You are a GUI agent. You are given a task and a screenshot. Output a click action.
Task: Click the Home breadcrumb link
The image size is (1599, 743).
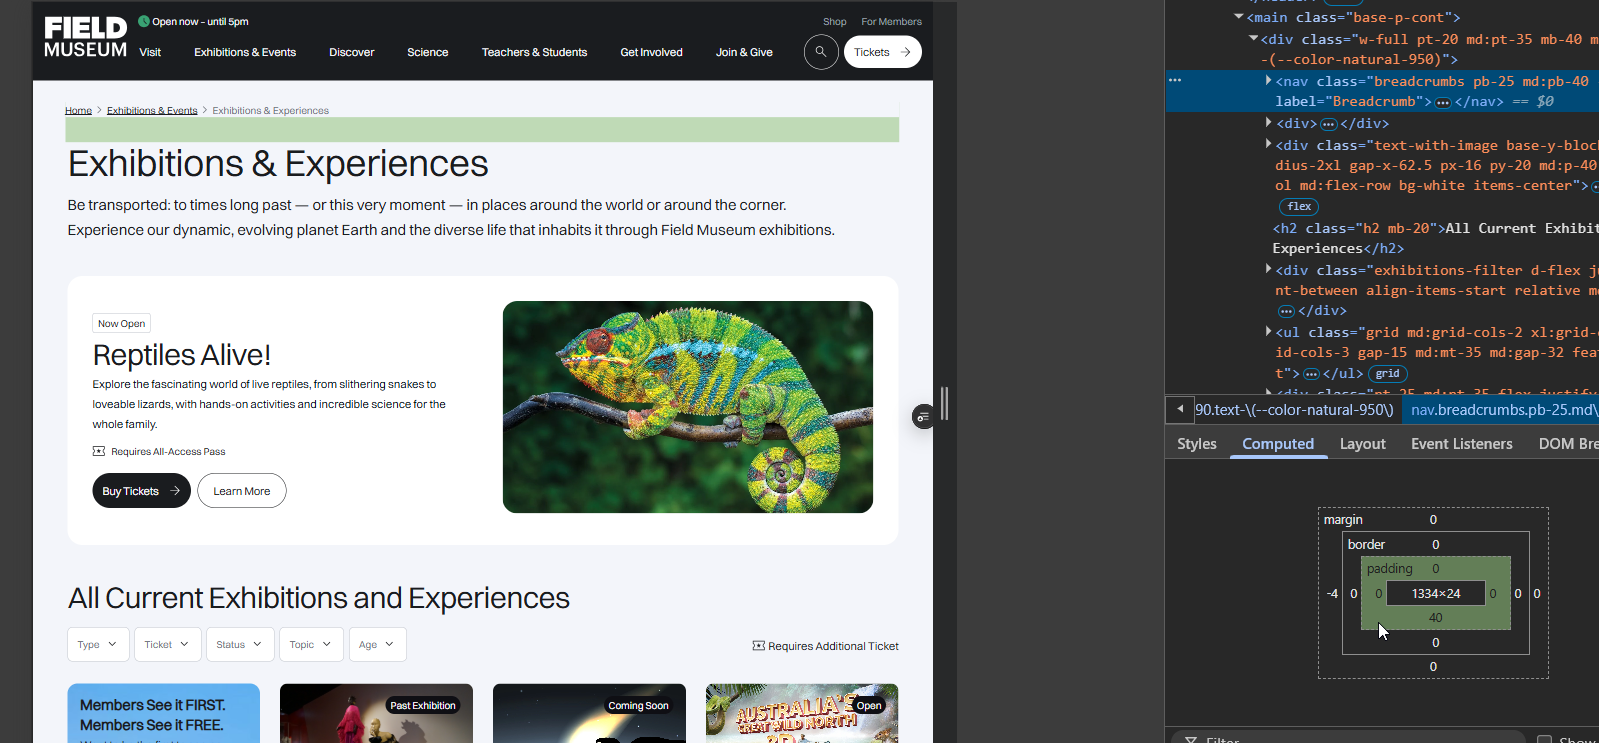[78, 111]
